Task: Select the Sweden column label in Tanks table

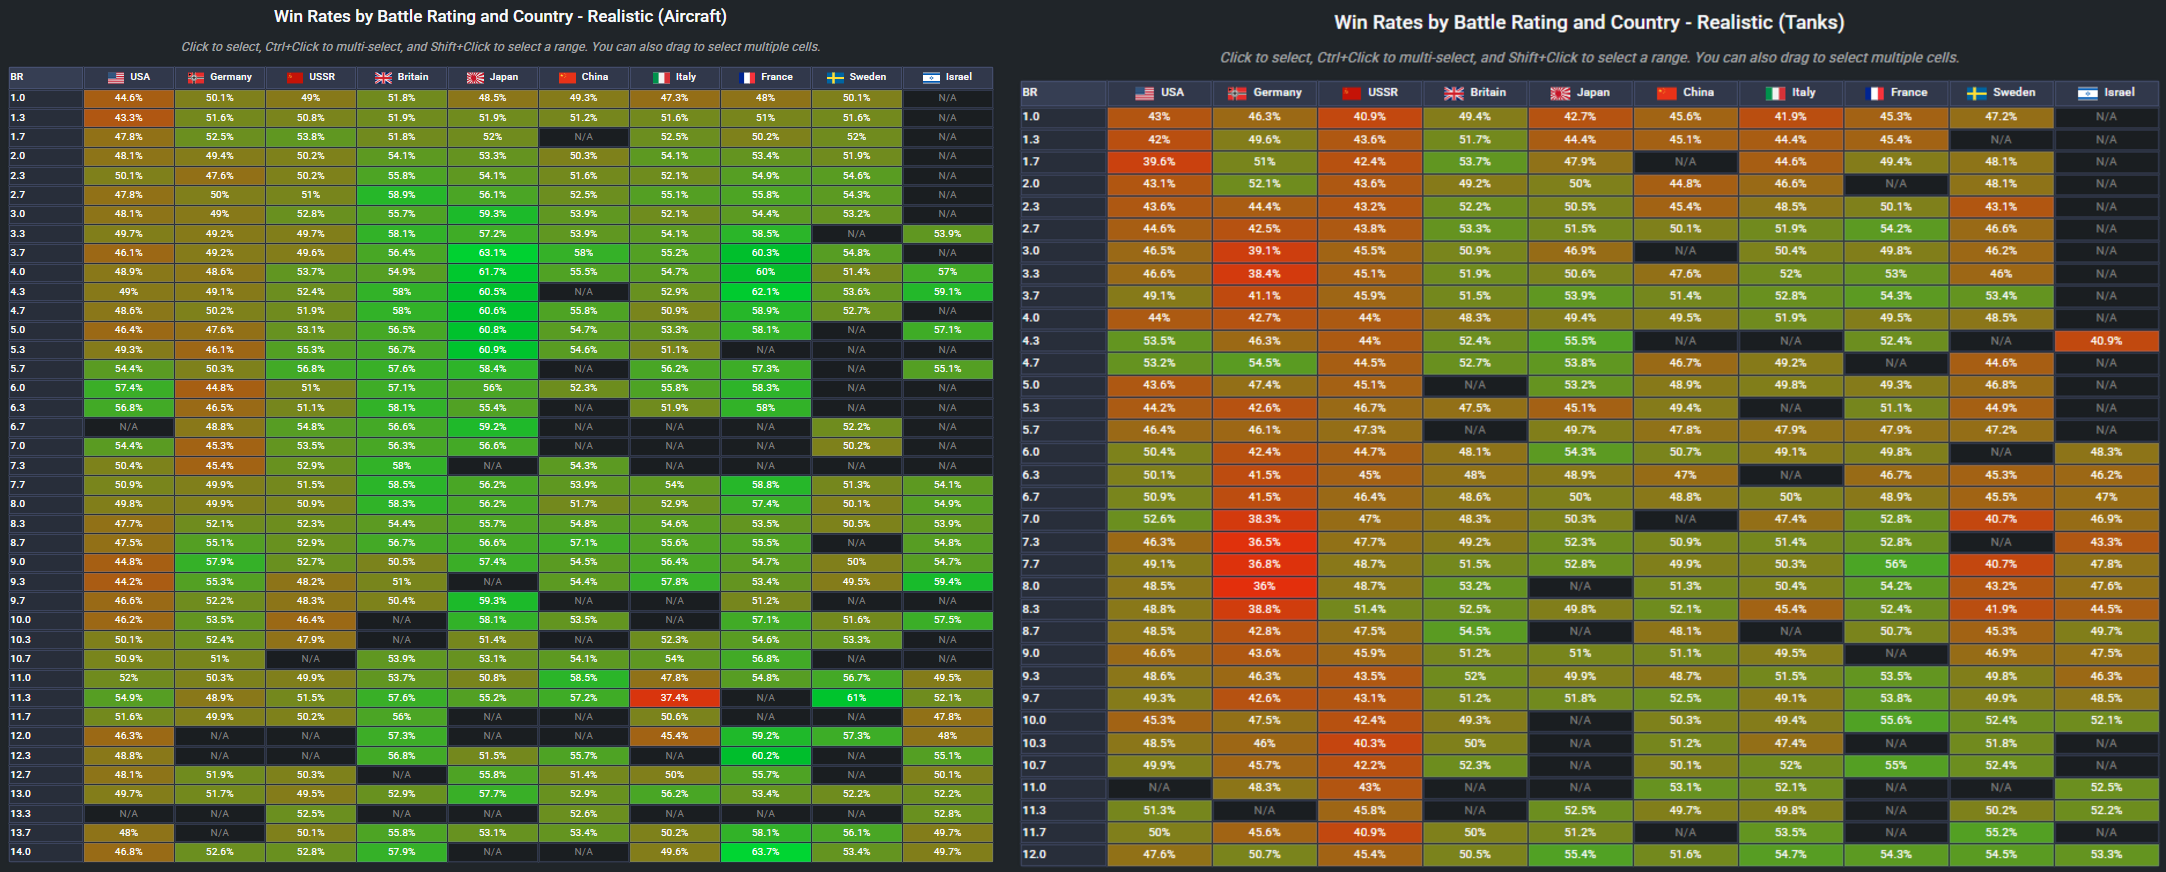Action: 2014,93
